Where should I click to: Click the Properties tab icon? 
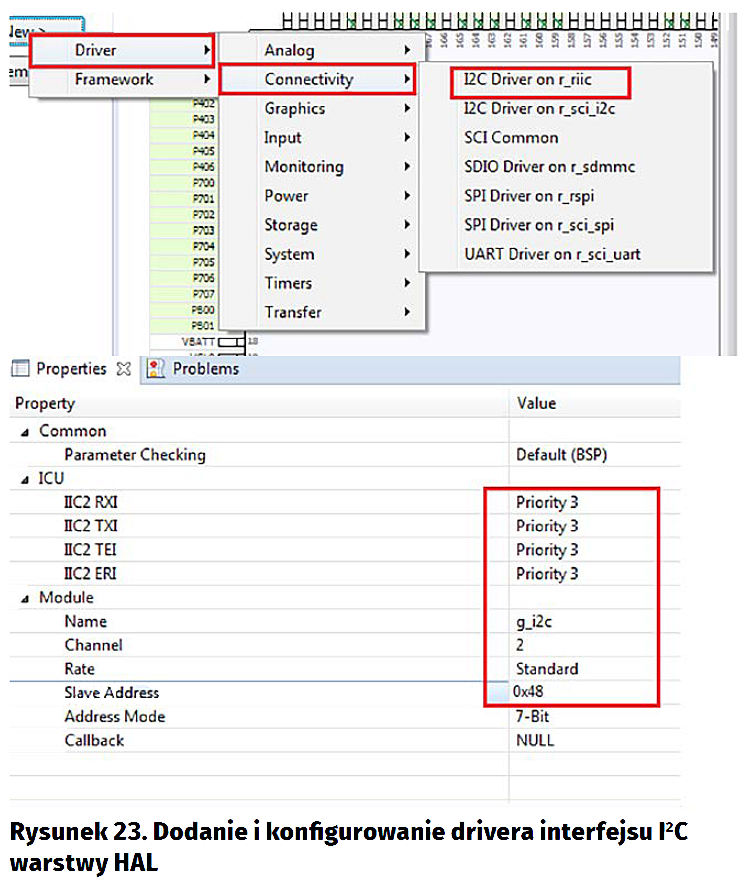[21, 369]
